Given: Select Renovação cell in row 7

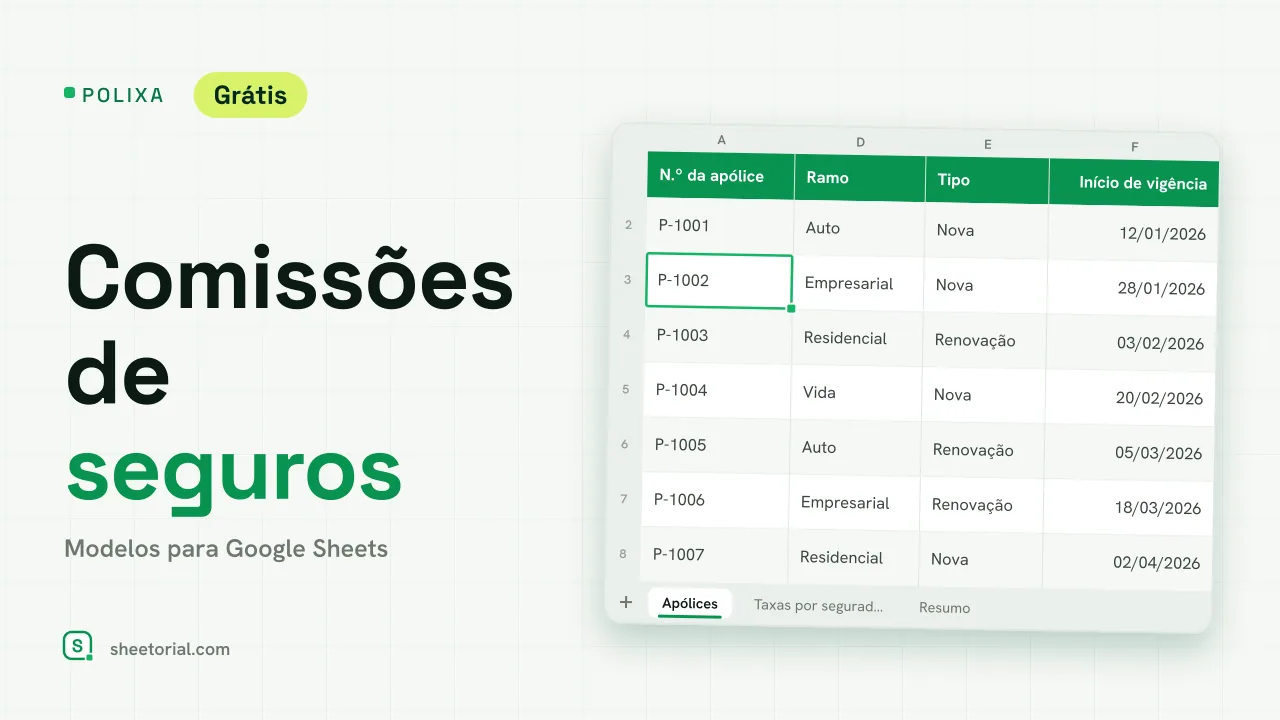Looking at the screenshot, I should [x=981, y=505].
